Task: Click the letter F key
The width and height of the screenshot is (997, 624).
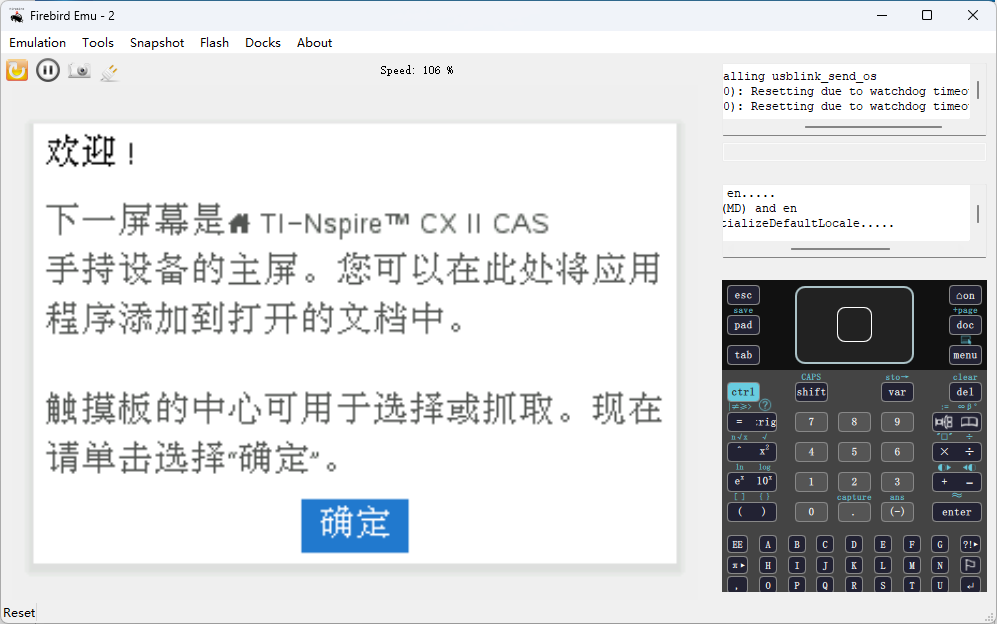Action: point(912,544)
